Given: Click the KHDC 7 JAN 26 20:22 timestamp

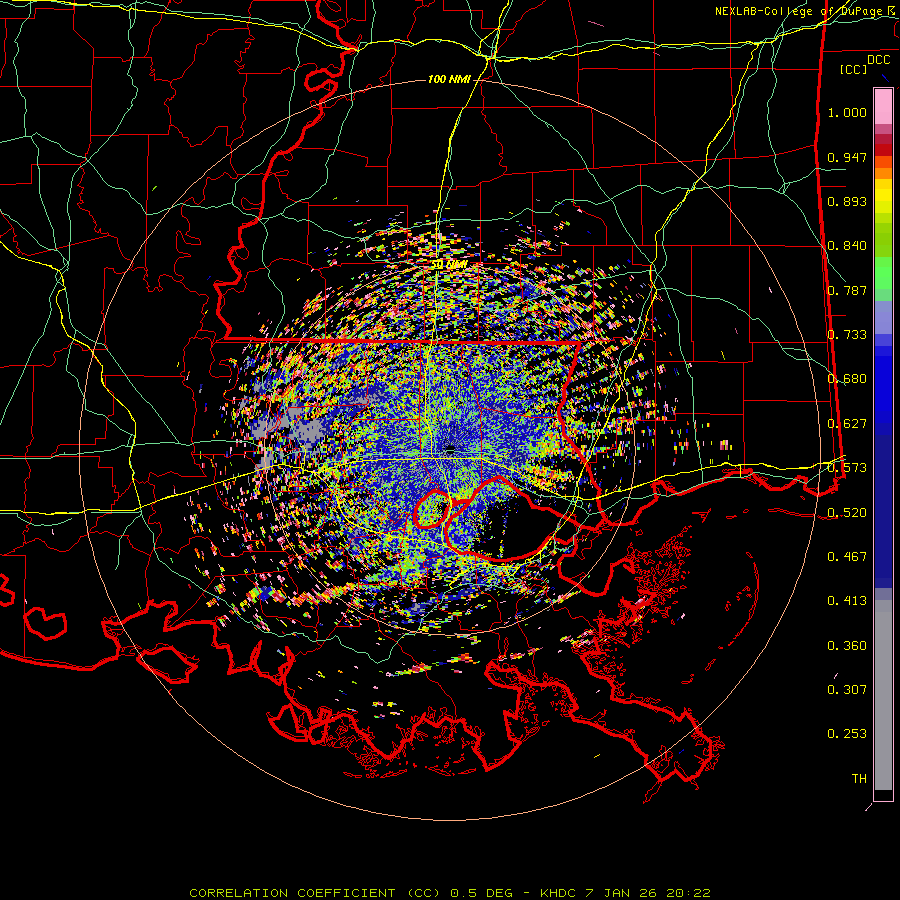Looking at the screenshot, I should click(x=626, y=893).
